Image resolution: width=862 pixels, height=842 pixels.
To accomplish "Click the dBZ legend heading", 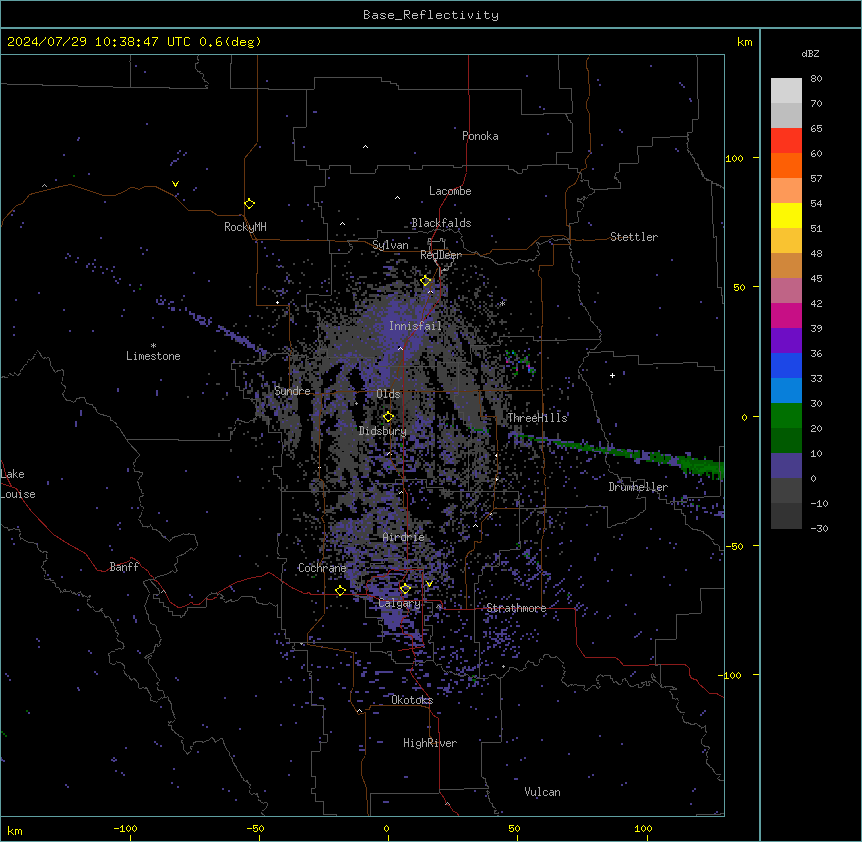I will point(810,53).
